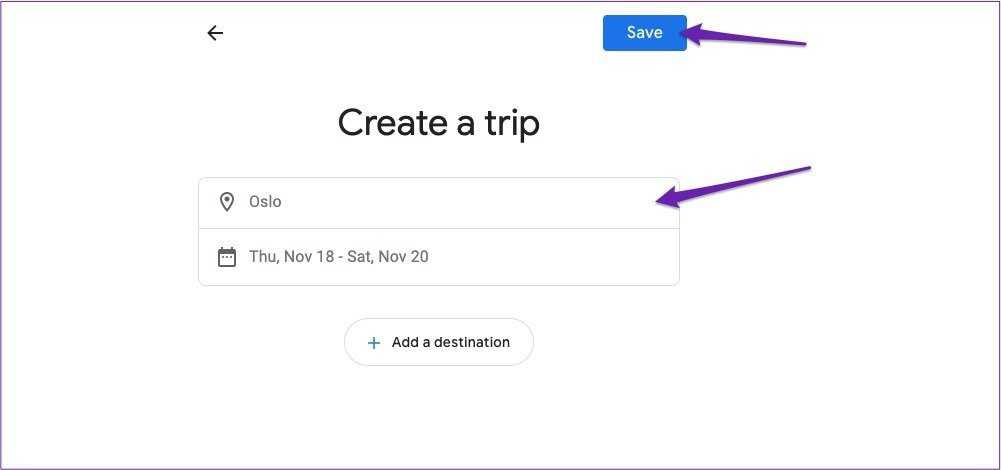Click the word trip in the page title
The width and height of the screenshot is (1001, 470).
(508, 124)
